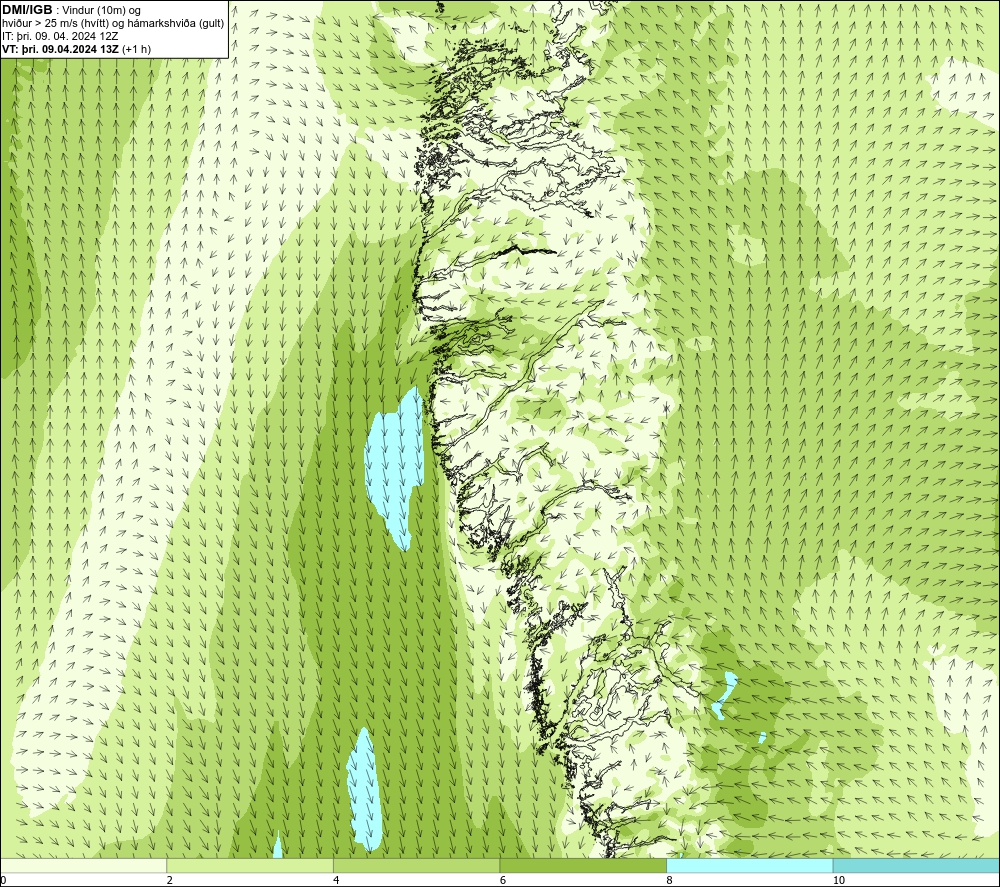
Task: Click the scale label '4'
Action: 336,880
